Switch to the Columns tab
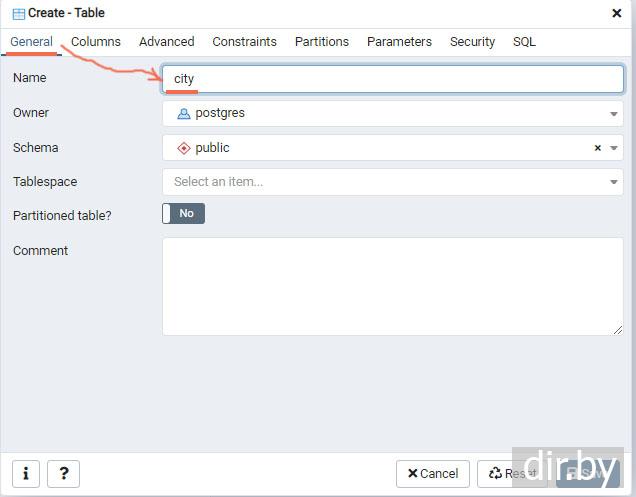 click(x=96, y=42)
